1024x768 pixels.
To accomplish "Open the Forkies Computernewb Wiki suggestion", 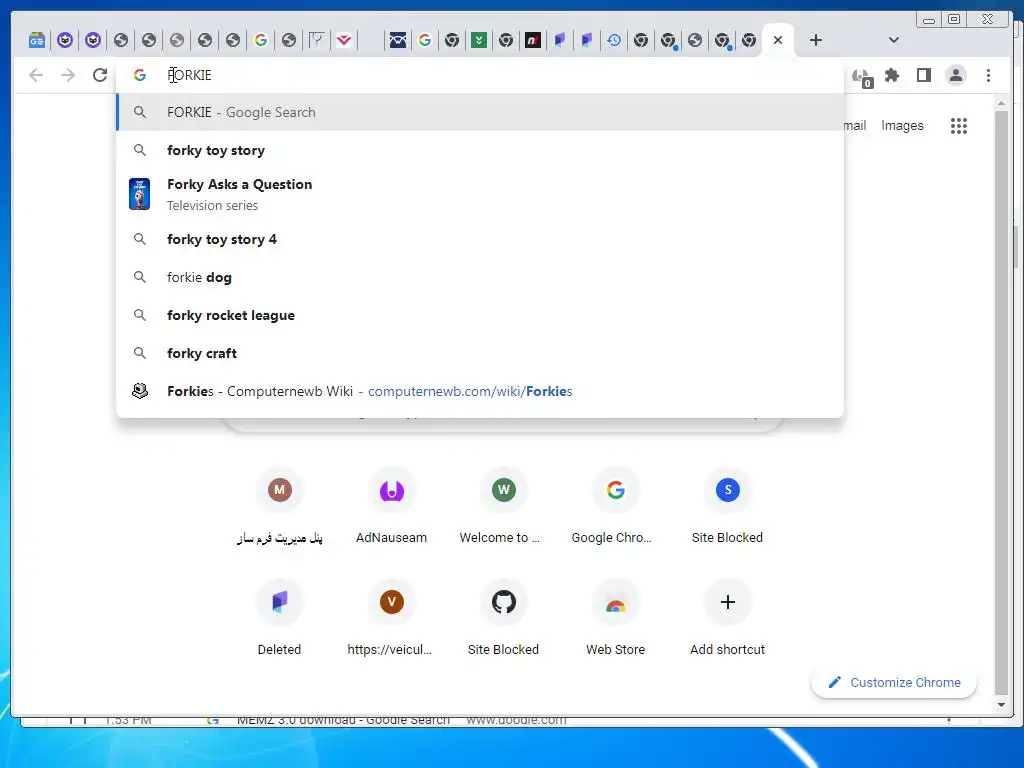I will click(480, 391).
